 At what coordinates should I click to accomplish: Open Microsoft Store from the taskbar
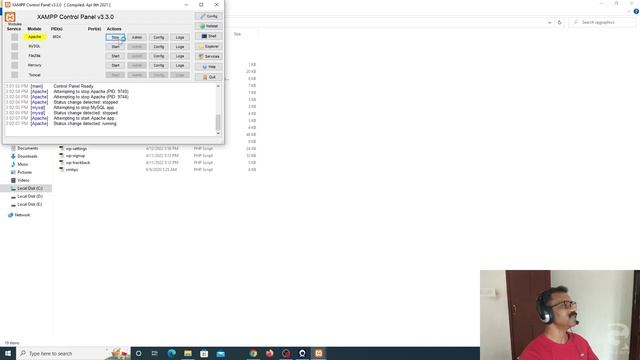[204, 353]
